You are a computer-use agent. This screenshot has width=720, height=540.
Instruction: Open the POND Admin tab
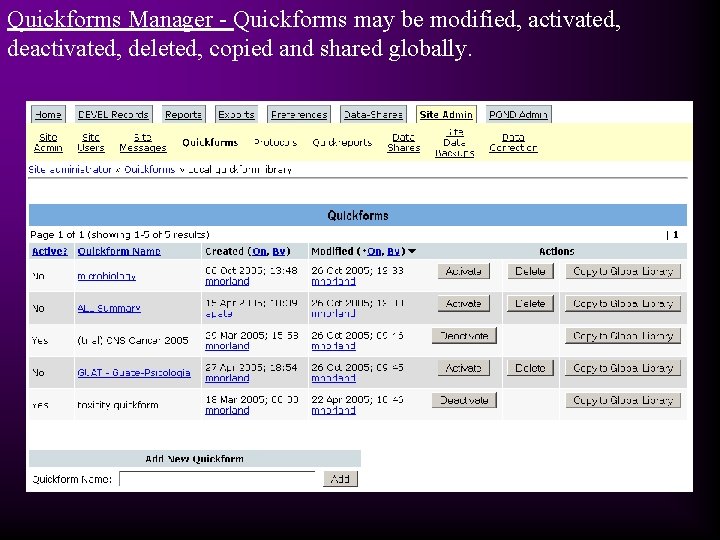click(518, 114)
